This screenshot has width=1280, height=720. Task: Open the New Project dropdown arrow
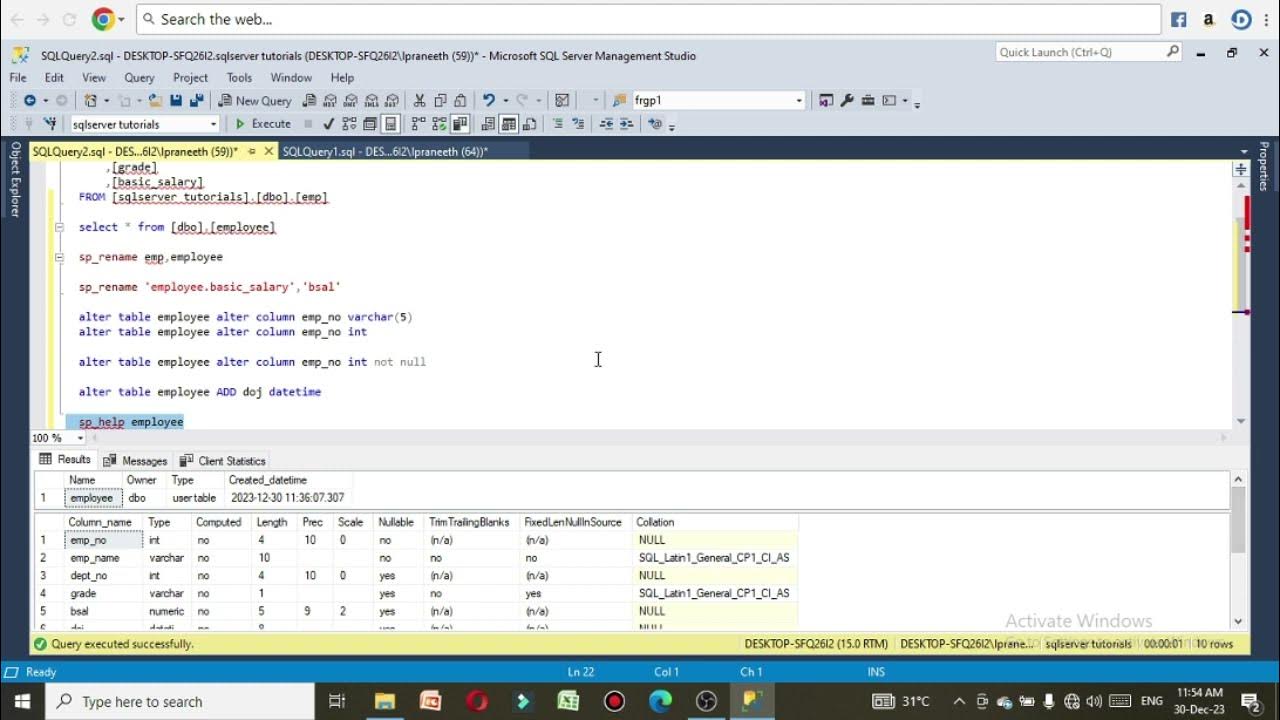[106, 100]
